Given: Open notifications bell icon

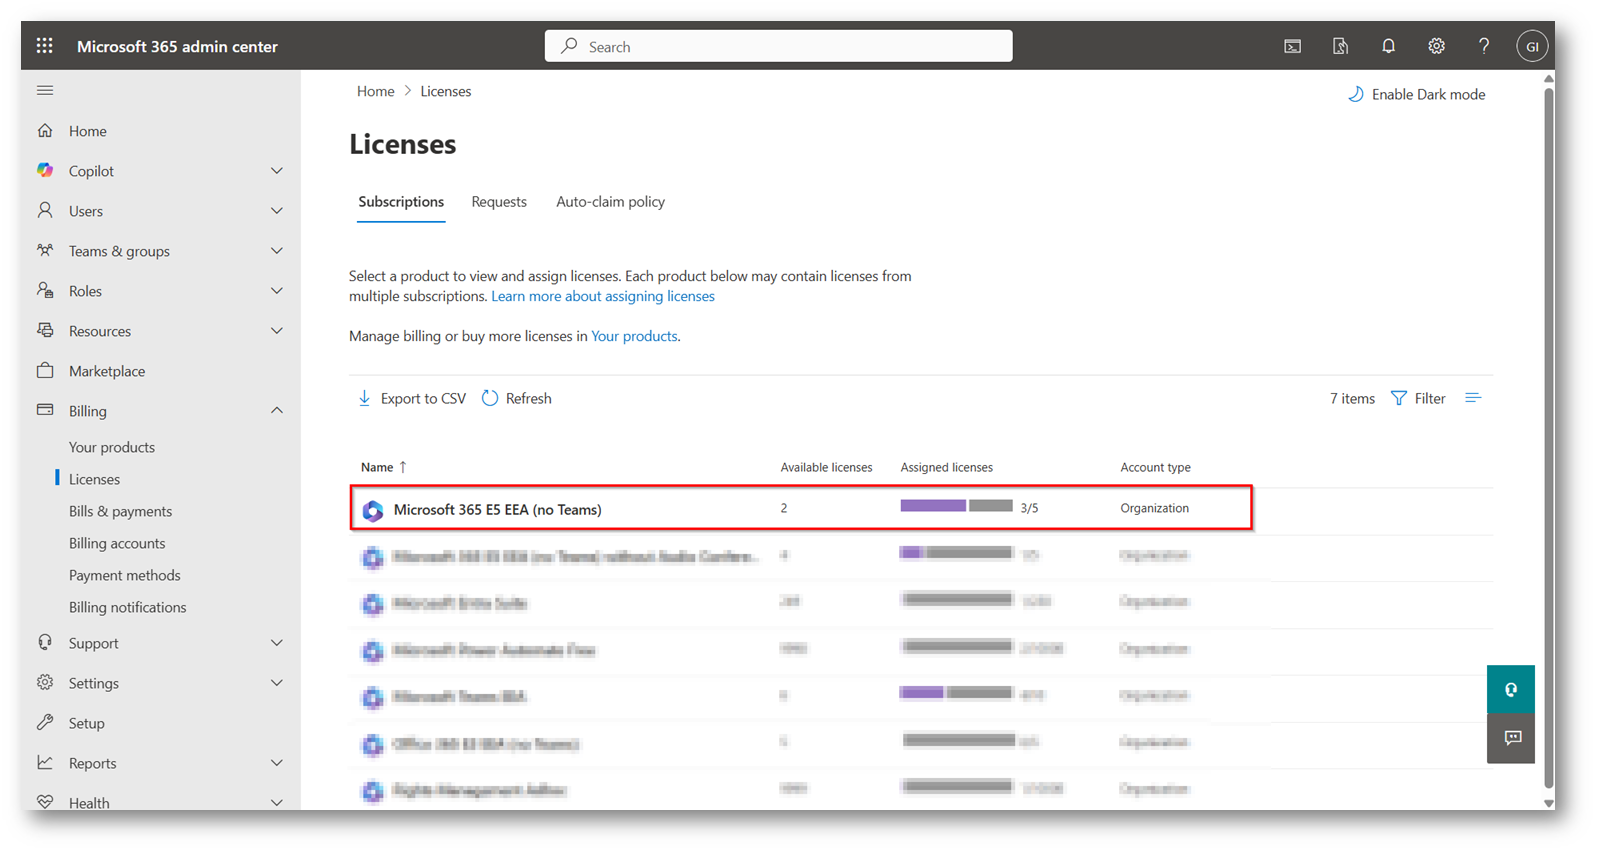Looking at the screenshot, I should coord(1388,46).
